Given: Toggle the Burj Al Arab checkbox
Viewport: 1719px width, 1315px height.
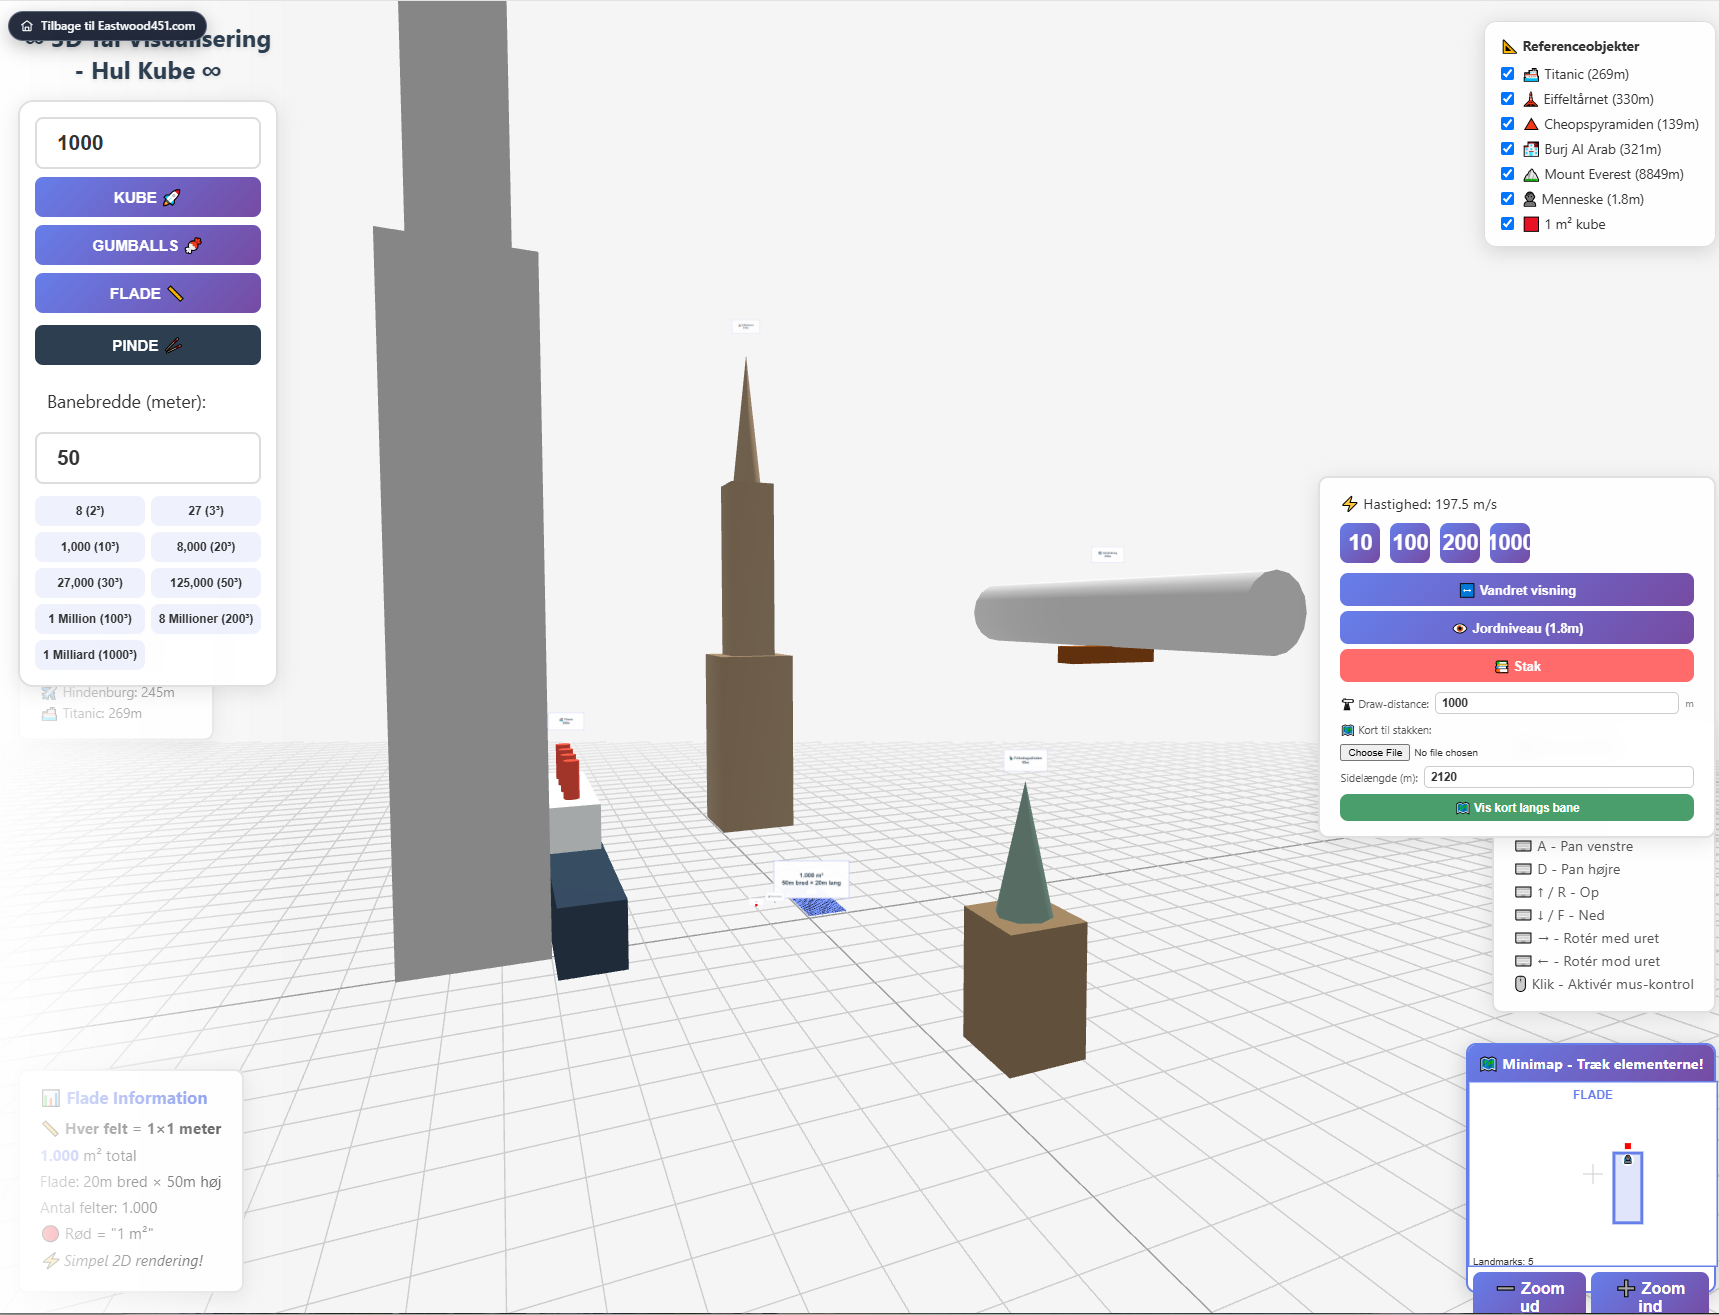Looking at the screenshot, I should 1507,149.
